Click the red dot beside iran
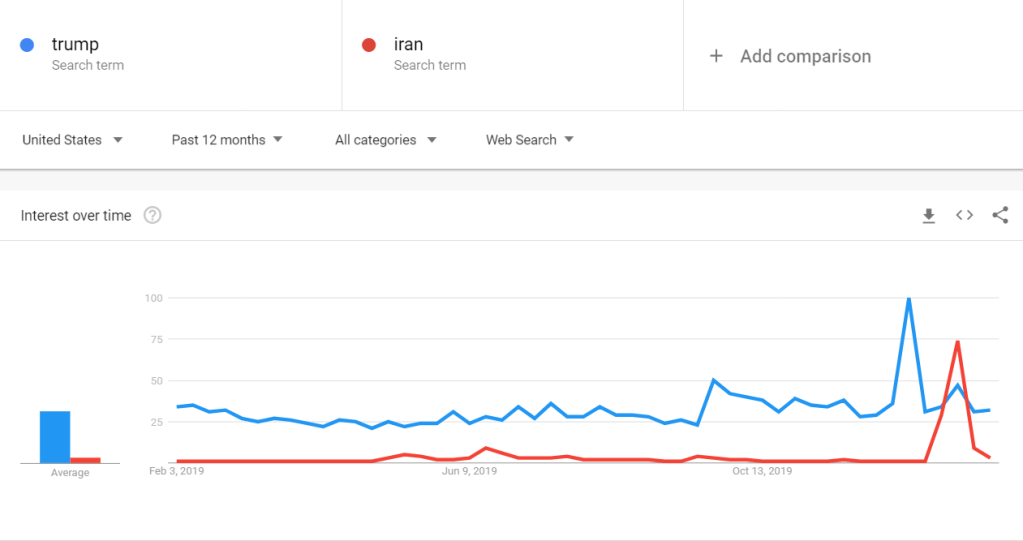The image size is (1023, 541). (369, 44)
